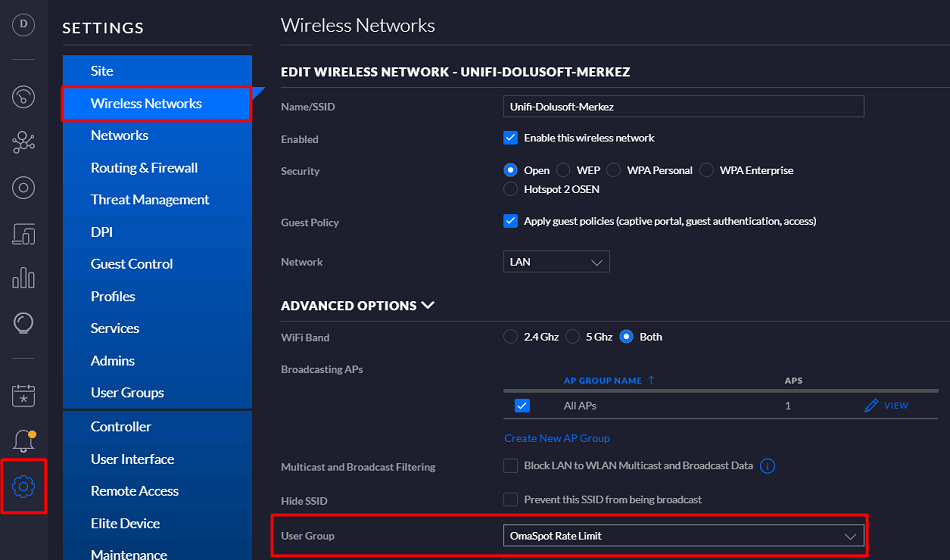Toggle Apply guest policies checkbox

pyautogui.click(x=510, y=221)
